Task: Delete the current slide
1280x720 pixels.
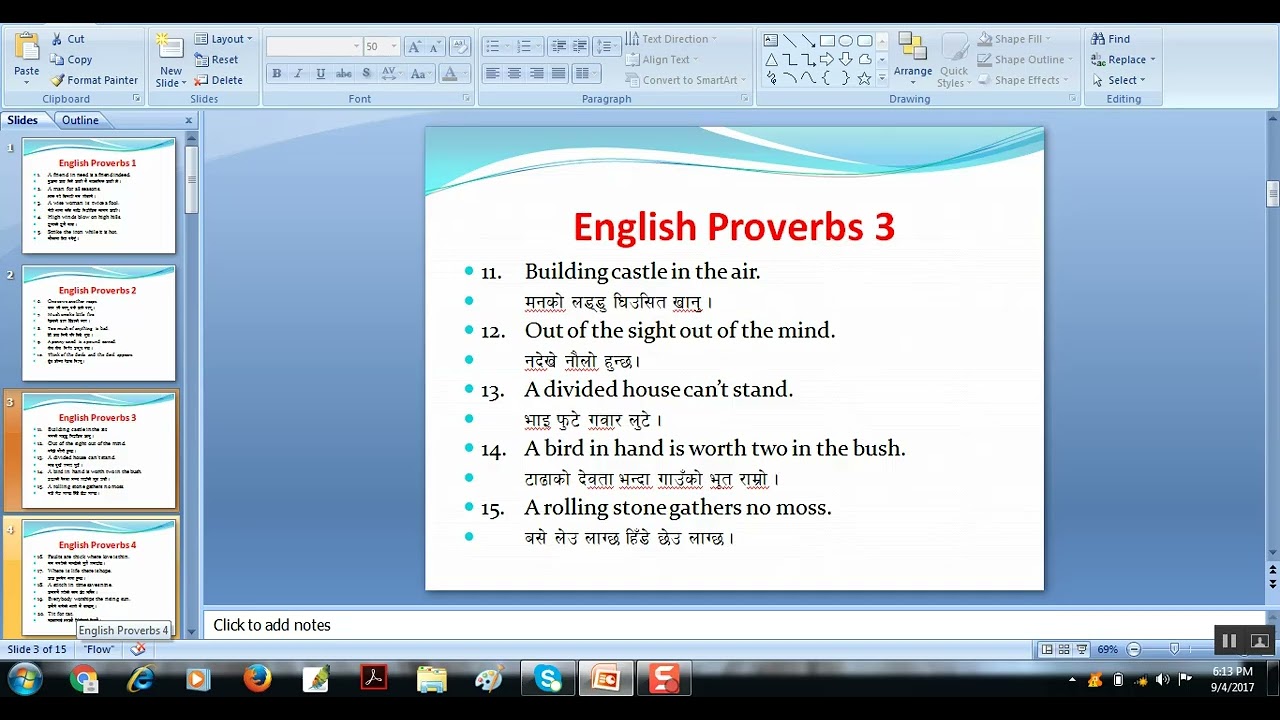Action: click(218, 80)
